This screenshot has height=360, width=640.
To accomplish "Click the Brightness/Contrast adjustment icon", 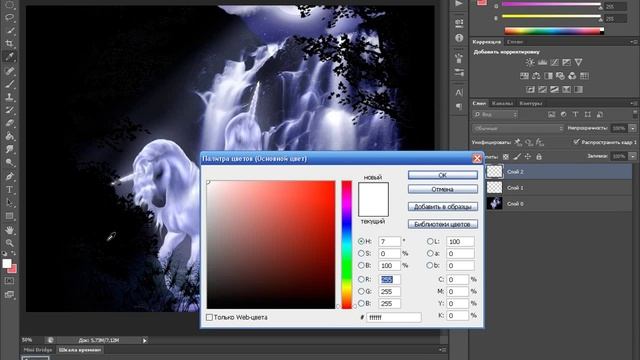I will pyautogui.click(x=530, y=62).
